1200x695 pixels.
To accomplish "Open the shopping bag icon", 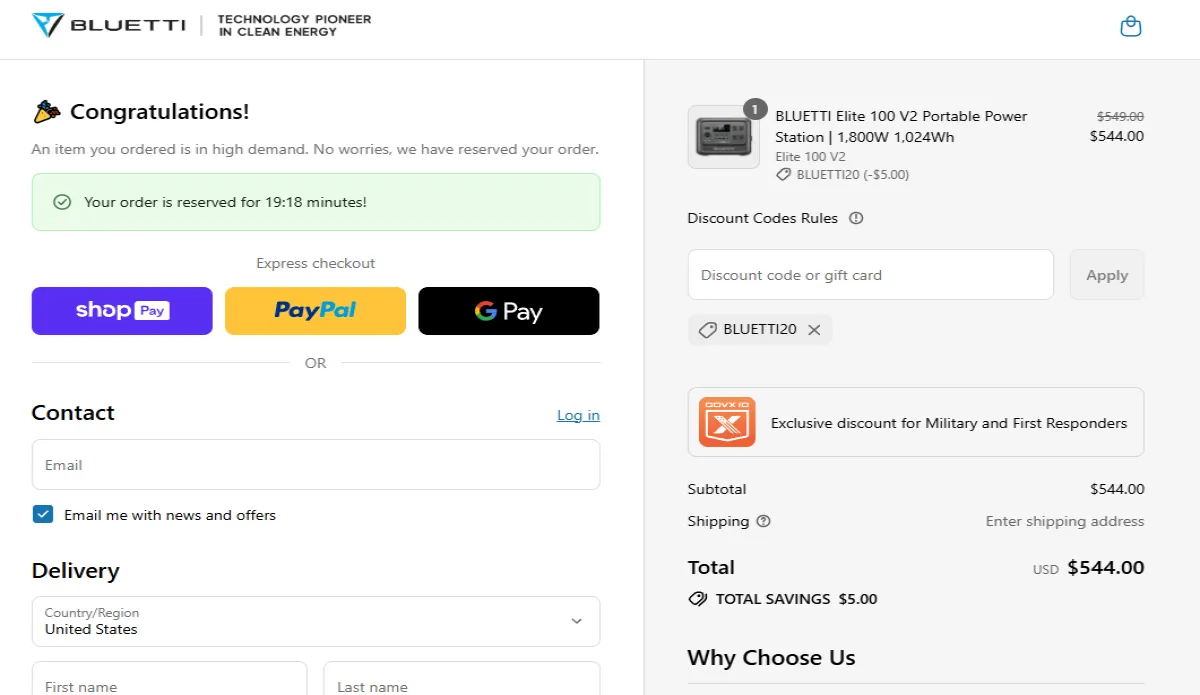I will click(x=1131, y=26).
